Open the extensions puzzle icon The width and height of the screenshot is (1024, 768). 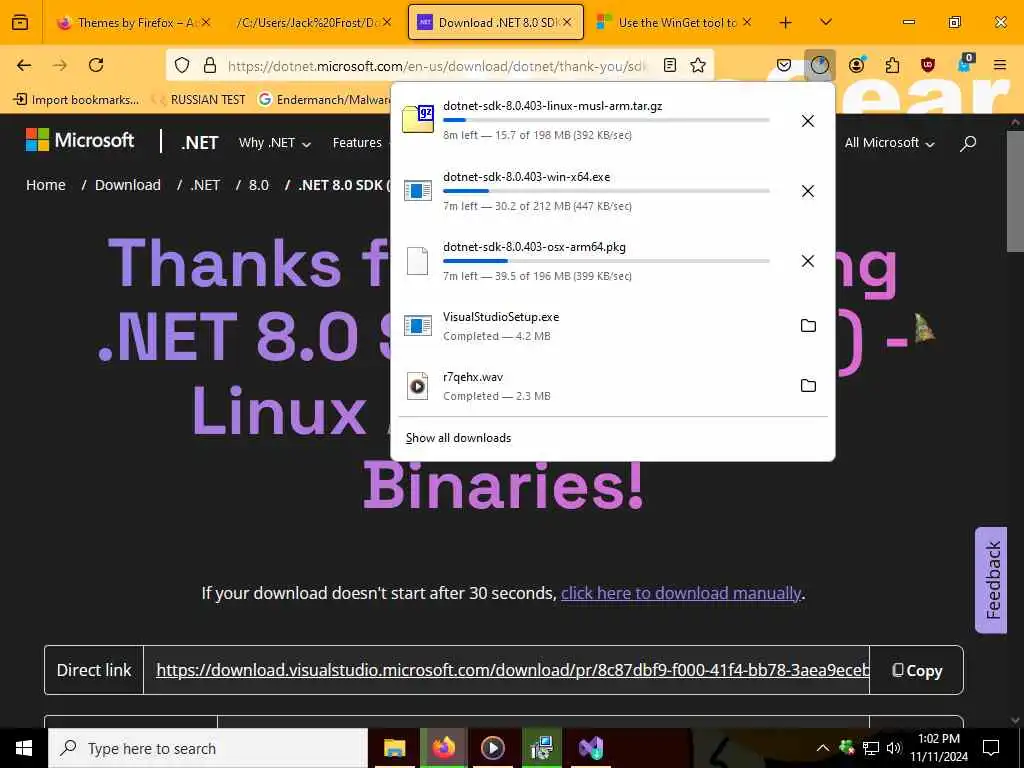[892, 65]
